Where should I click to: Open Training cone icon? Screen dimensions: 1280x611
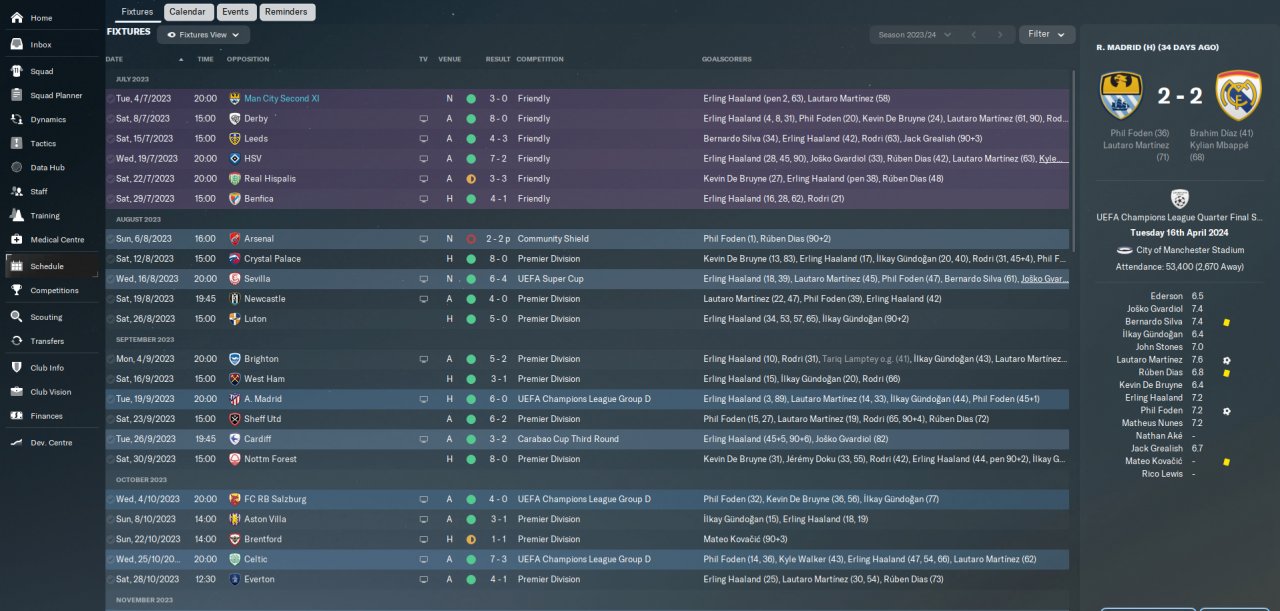click(x=16, y=216)
